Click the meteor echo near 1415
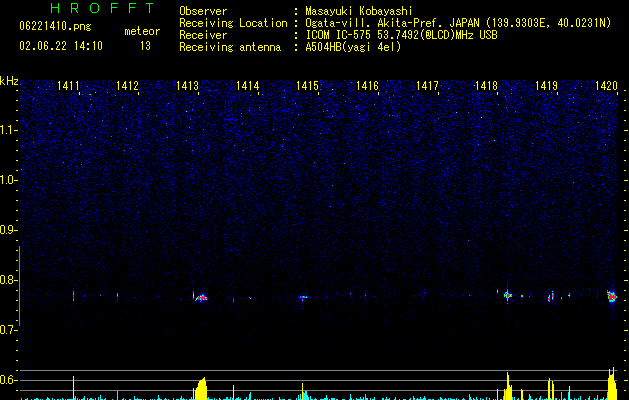Viewport: 629px width, 400px height. pyautogui.click(x=303, y=297)
